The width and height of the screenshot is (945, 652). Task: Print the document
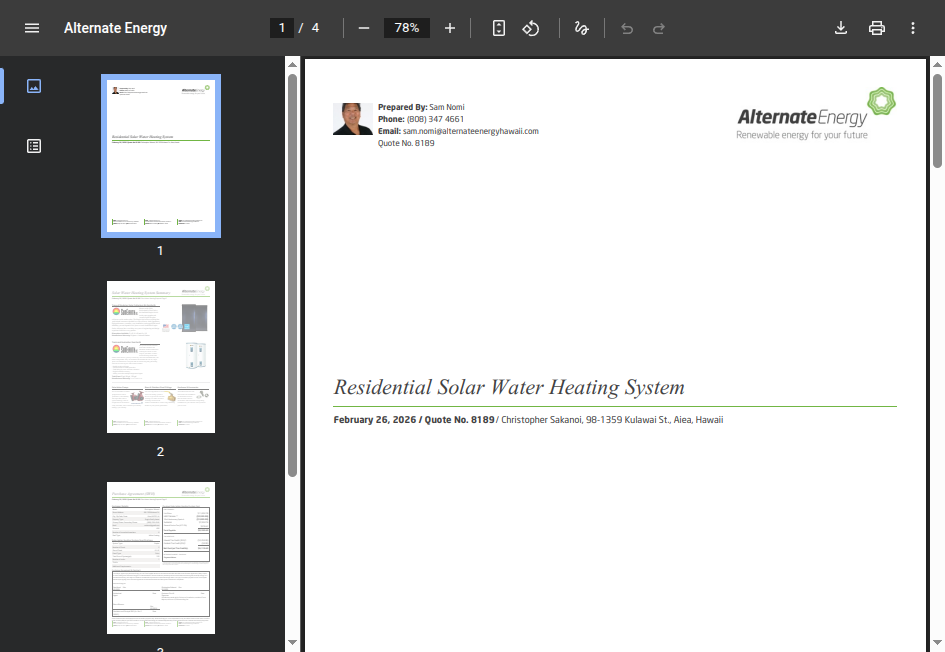pyautogui.click(x=877, y=28)
